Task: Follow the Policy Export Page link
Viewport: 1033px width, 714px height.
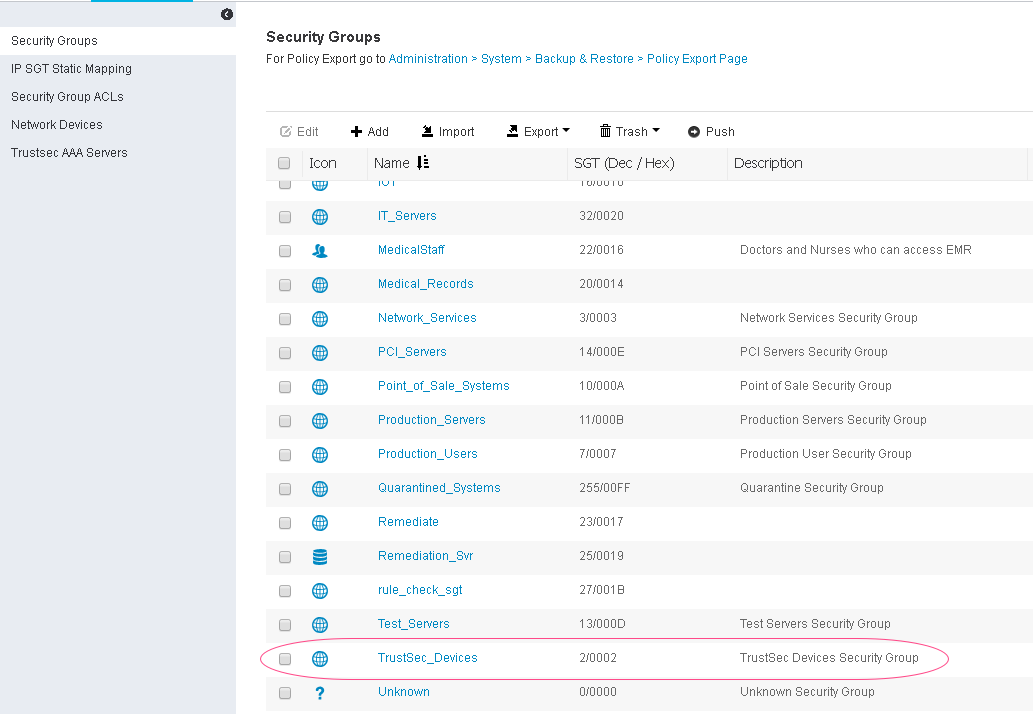Action: (696, 58)
